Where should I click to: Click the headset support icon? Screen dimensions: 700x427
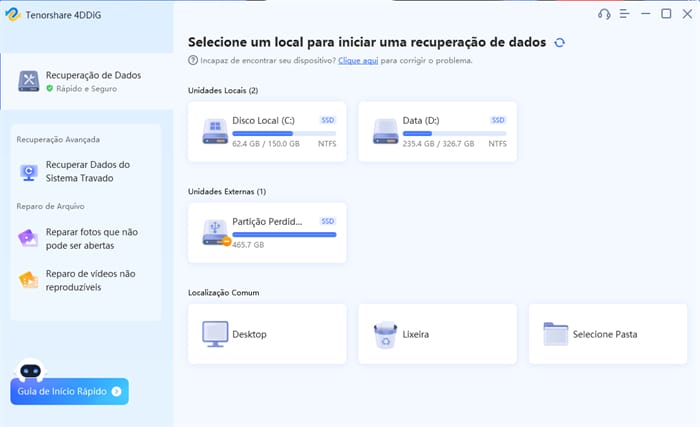pyautogui.click(x=604, y=14)
